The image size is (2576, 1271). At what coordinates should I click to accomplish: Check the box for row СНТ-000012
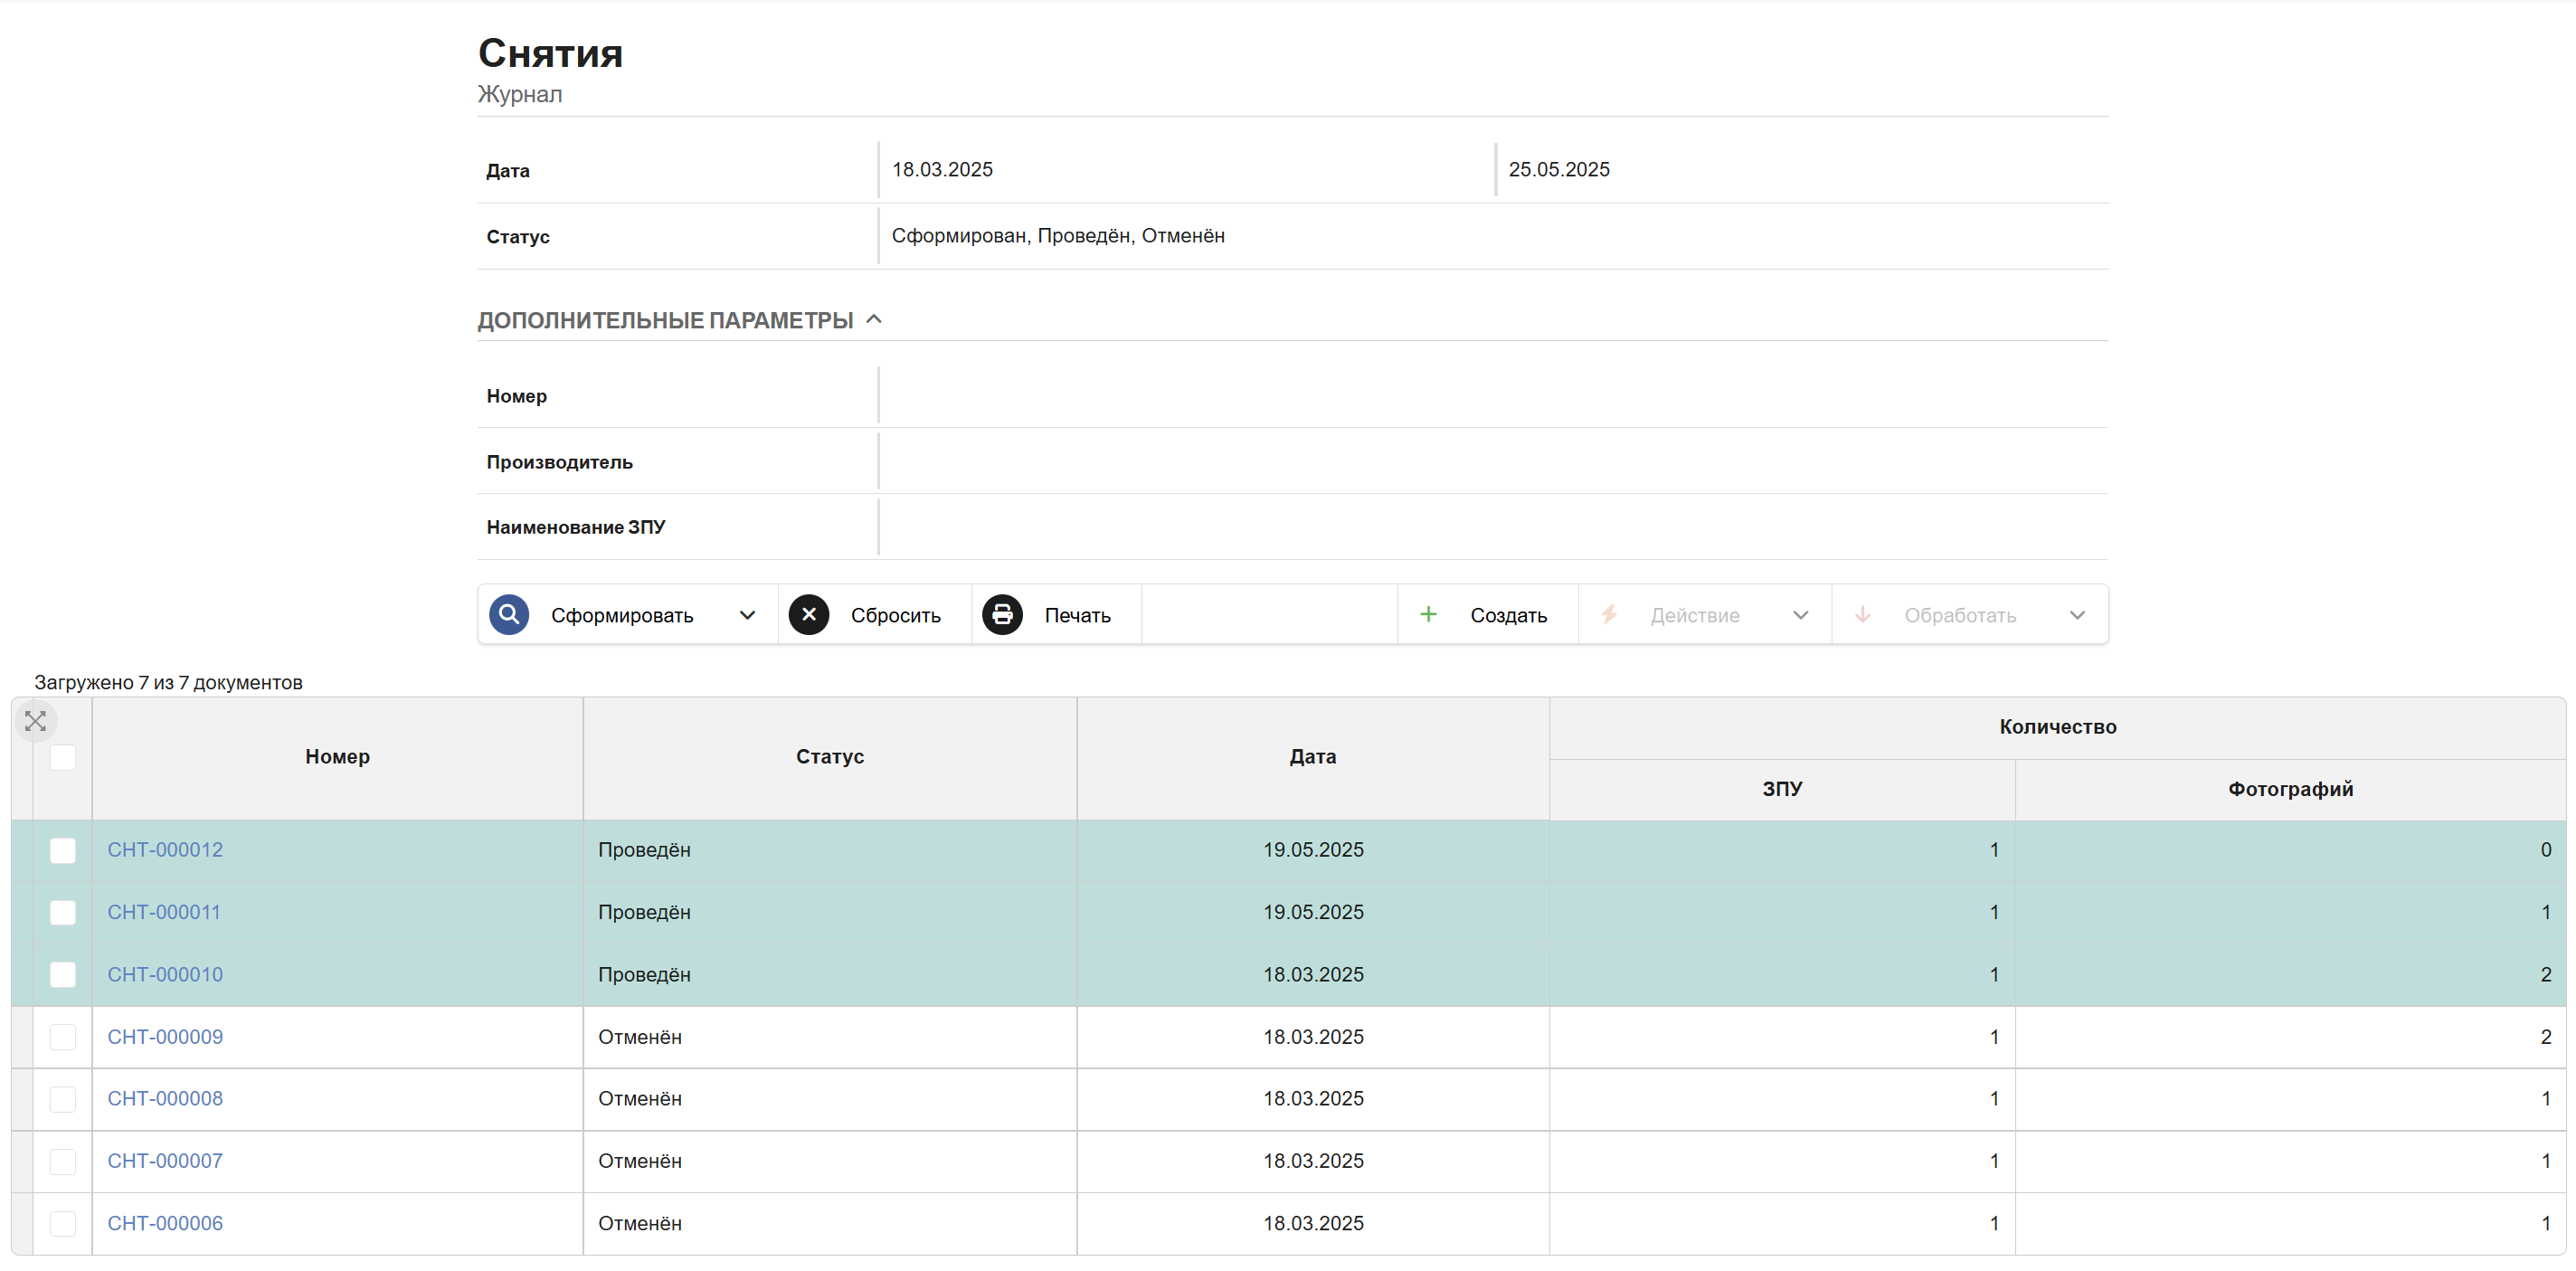(63, 850)
